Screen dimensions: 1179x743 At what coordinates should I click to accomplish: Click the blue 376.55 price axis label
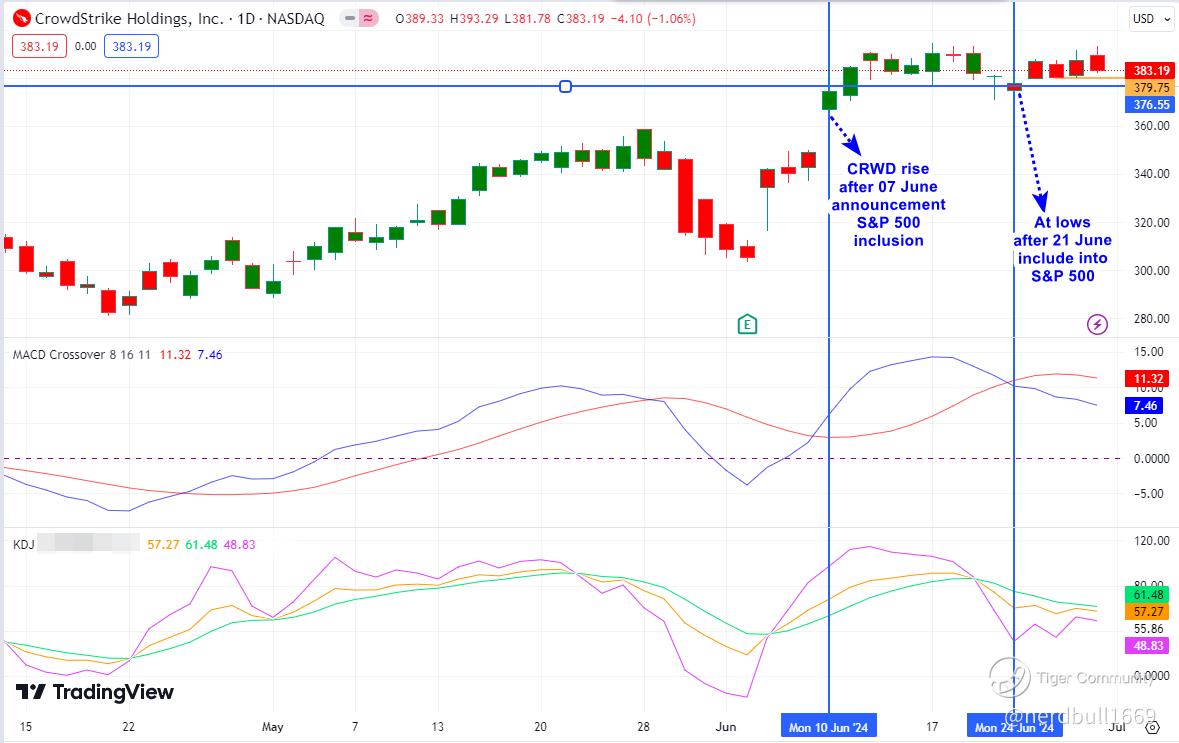(x=1150, y=105)
